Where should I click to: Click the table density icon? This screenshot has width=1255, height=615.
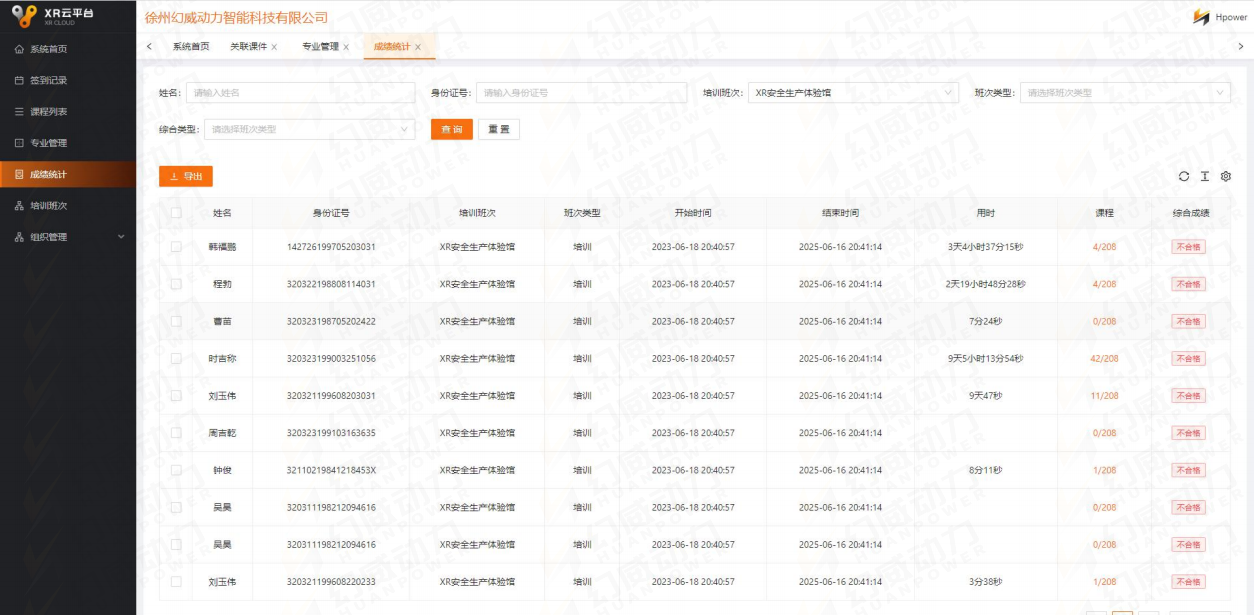click(1205, 176)
